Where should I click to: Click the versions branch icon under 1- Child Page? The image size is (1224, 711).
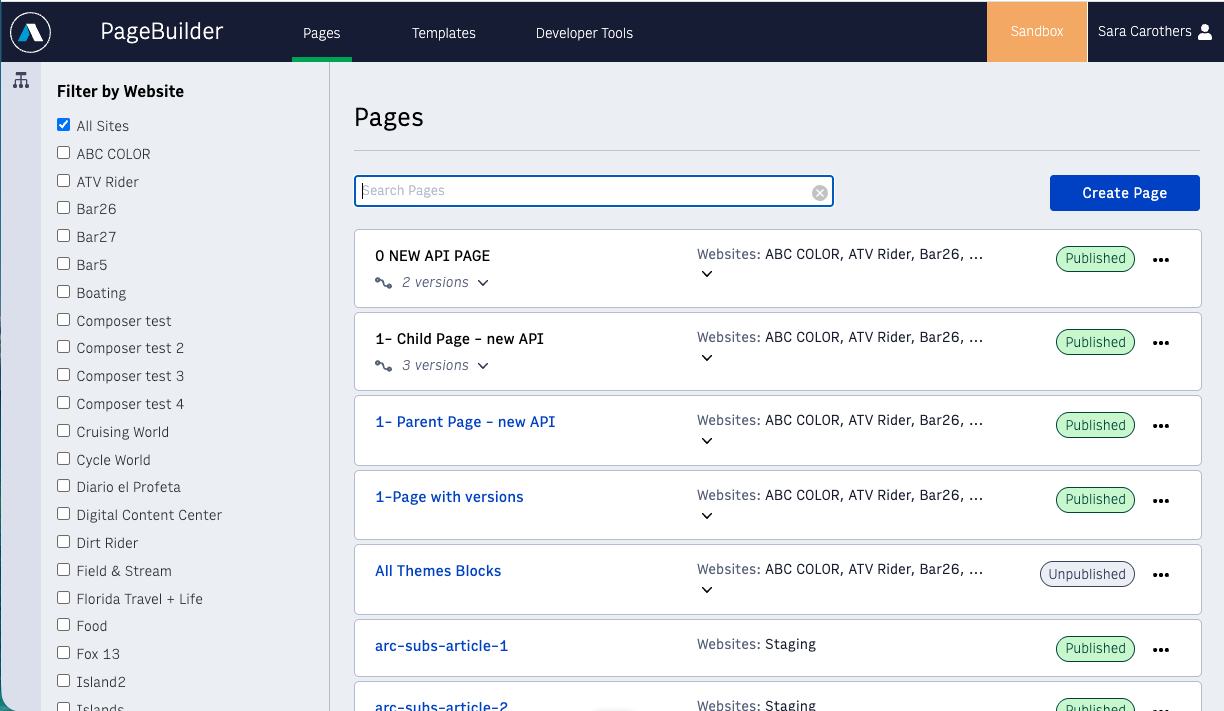[x=383, y=366]
